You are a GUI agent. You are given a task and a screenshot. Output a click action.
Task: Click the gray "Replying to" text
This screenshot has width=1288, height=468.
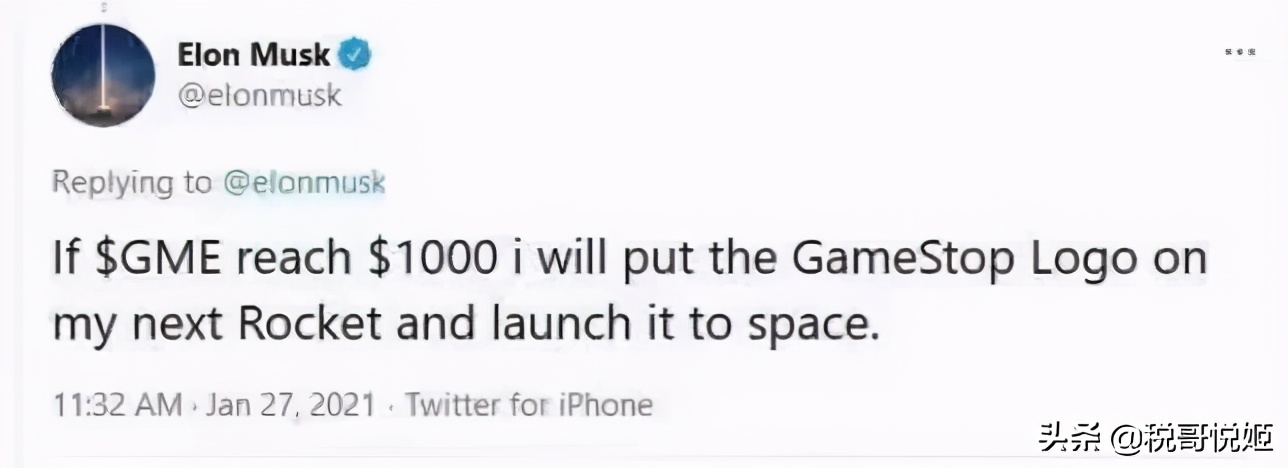(x=131, y=184)
